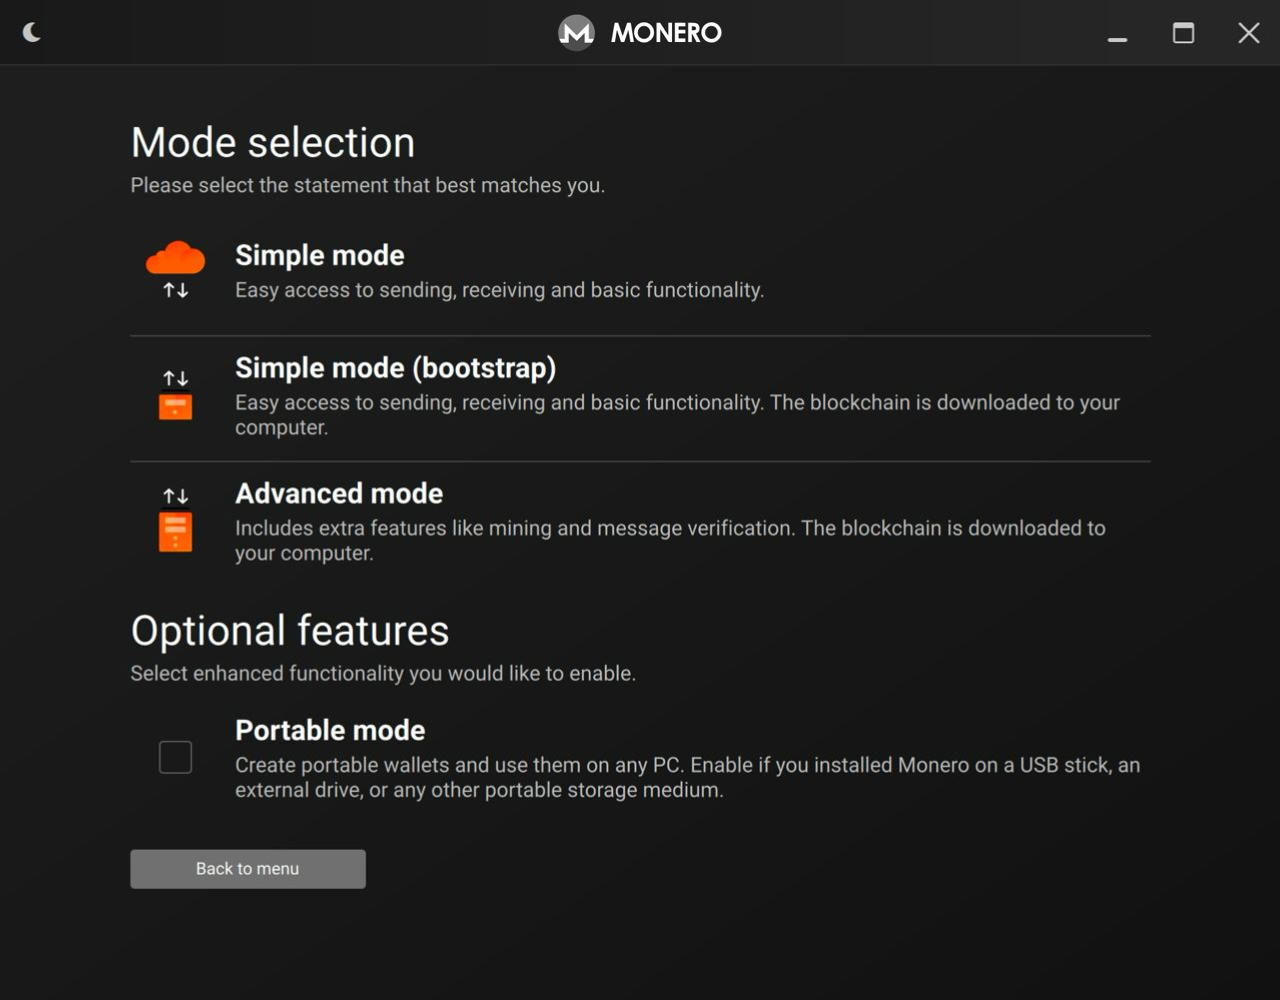This screenshot has height=1000, width=1280.
Task: Pick the Advanced mode title
Action: (x=338, y=493)
